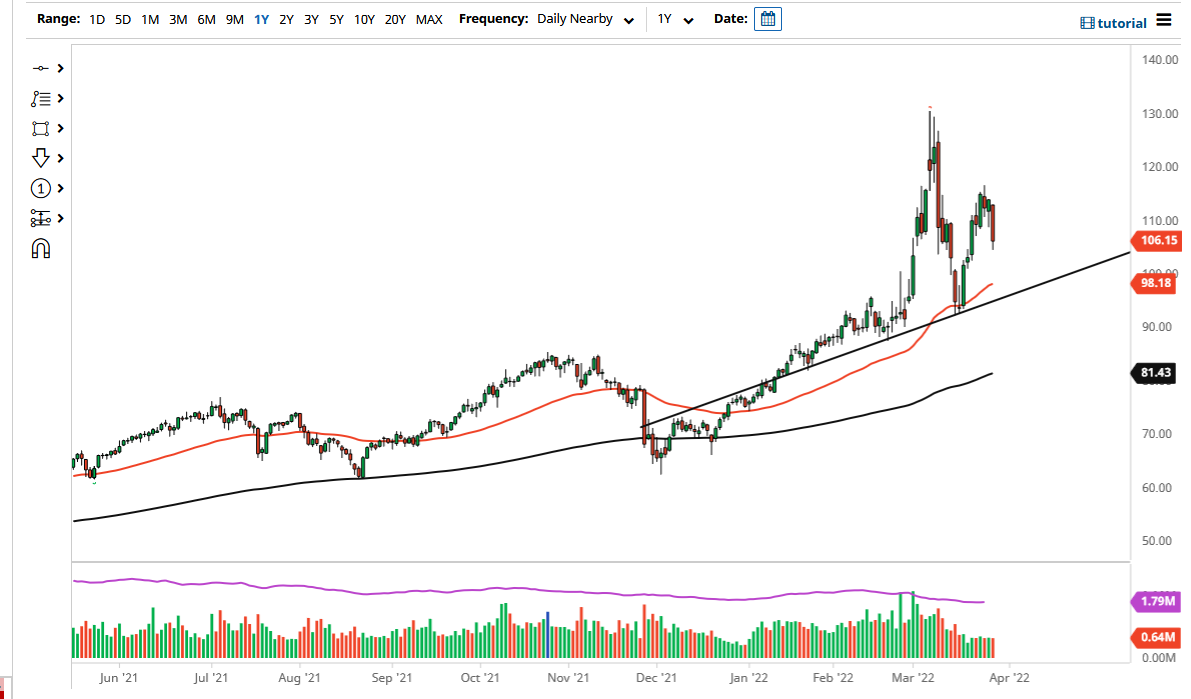
Task: Click the 106.15 current price label
Action: click(1157, 240)
